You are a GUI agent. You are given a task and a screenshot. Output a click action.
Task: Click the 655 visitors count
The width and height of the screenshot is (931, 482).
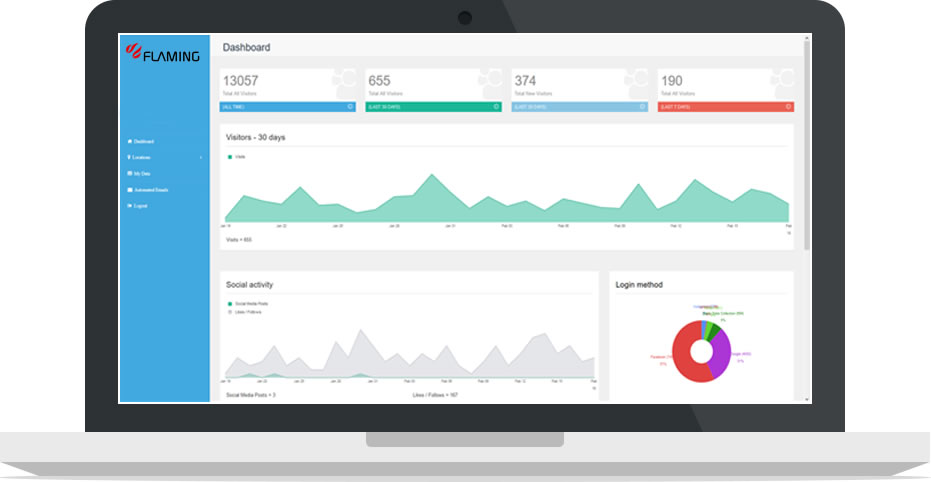pyautogui.click(x=379, y=81)
